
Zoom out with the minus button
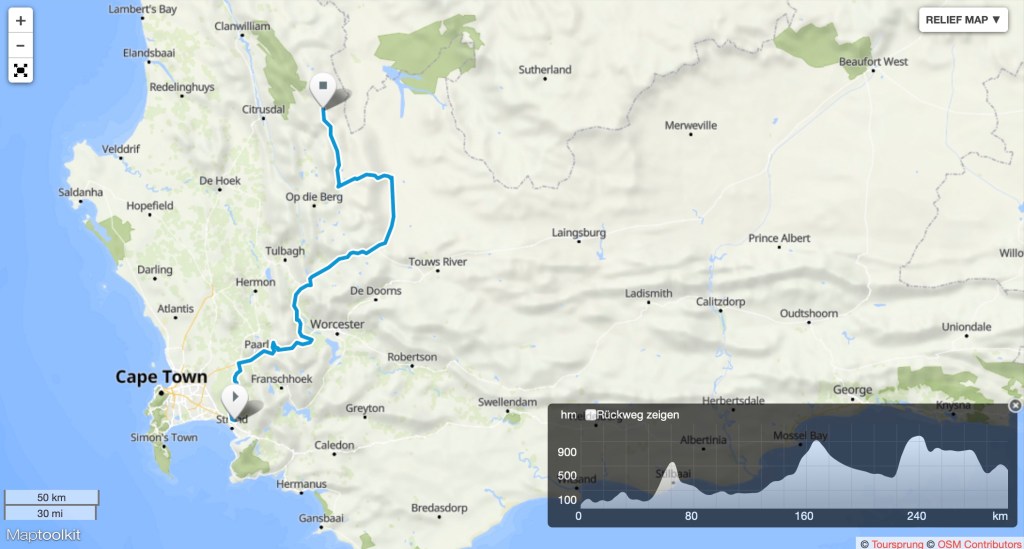(20, 46)
